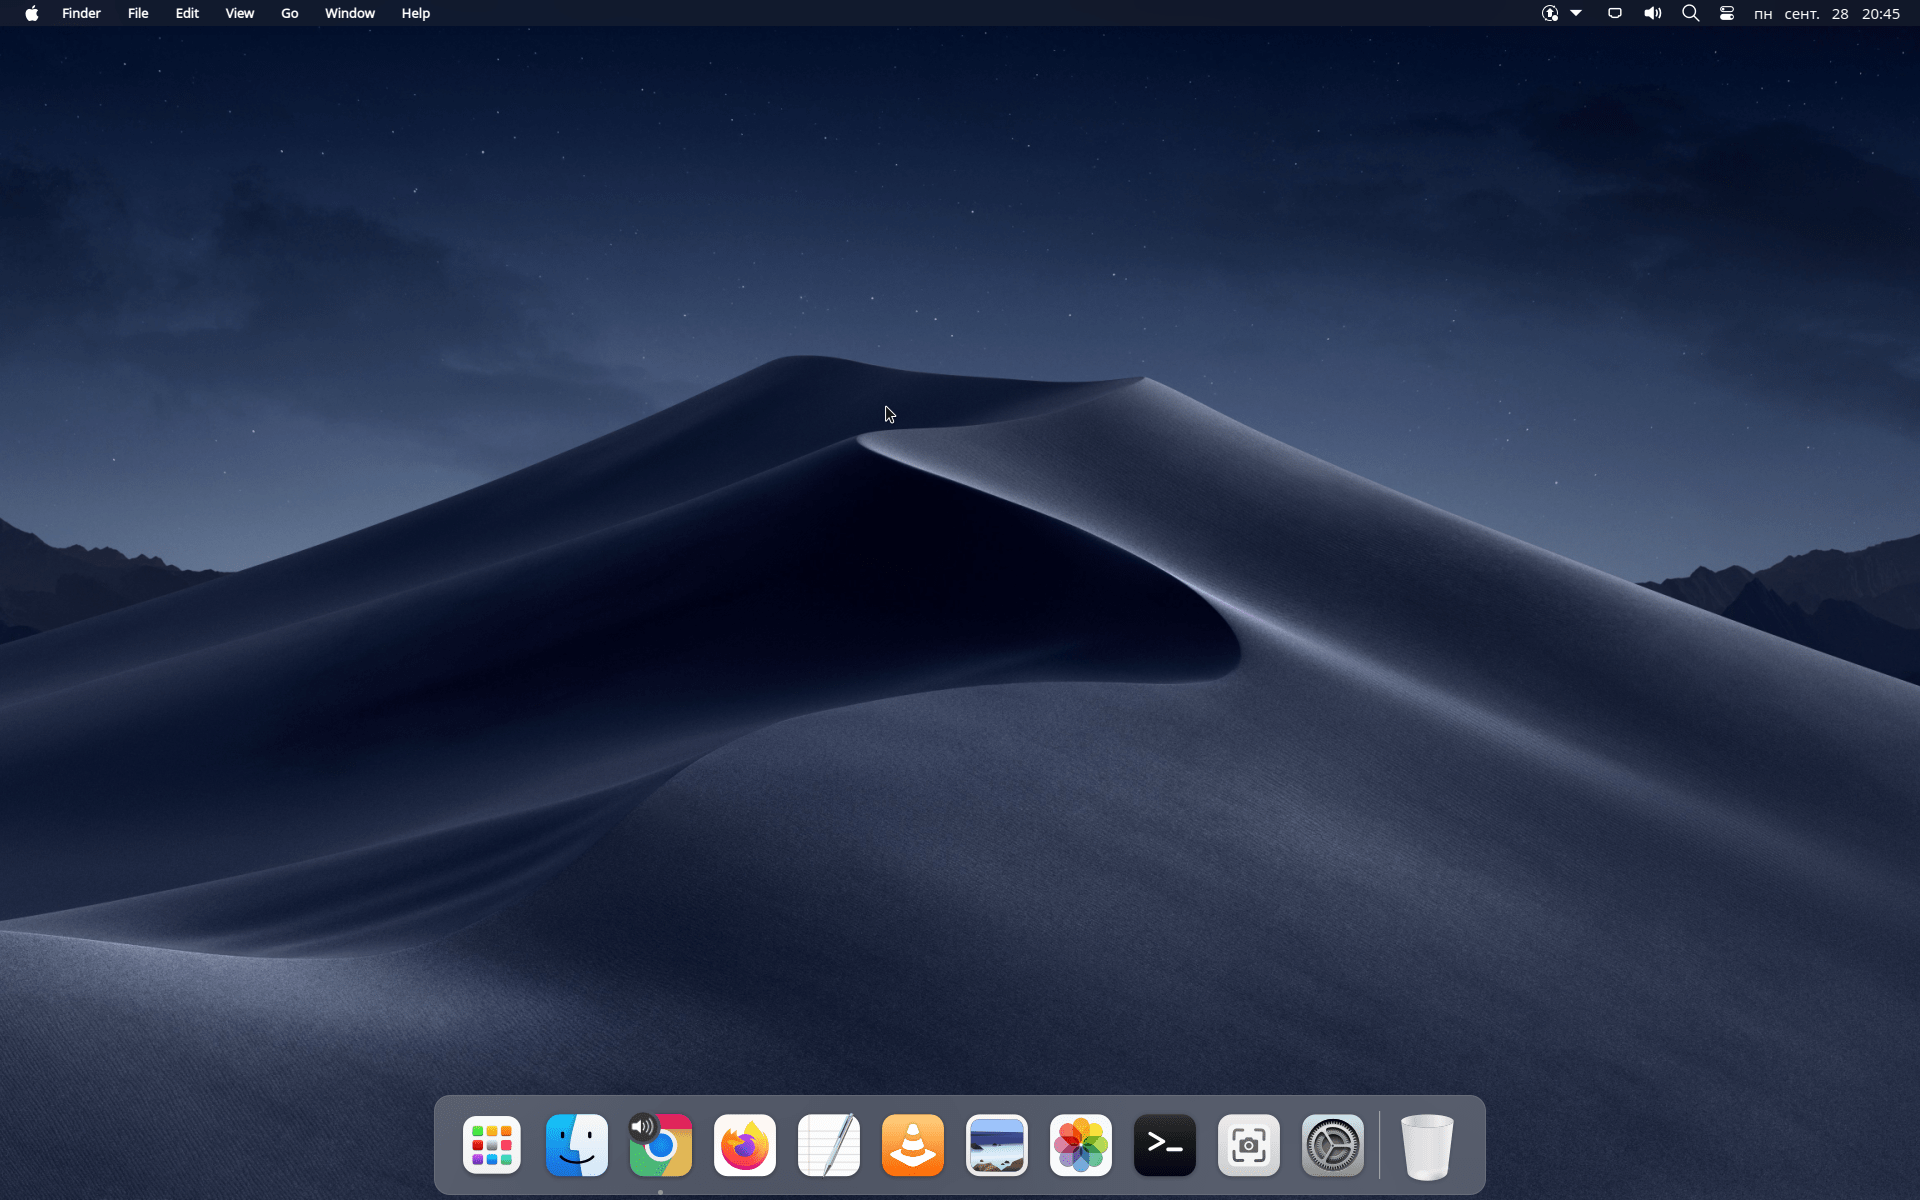Launch VLC media player from dock
The width and height of the screenshot is (1920, 1200).
click(x=913, y=1145)
